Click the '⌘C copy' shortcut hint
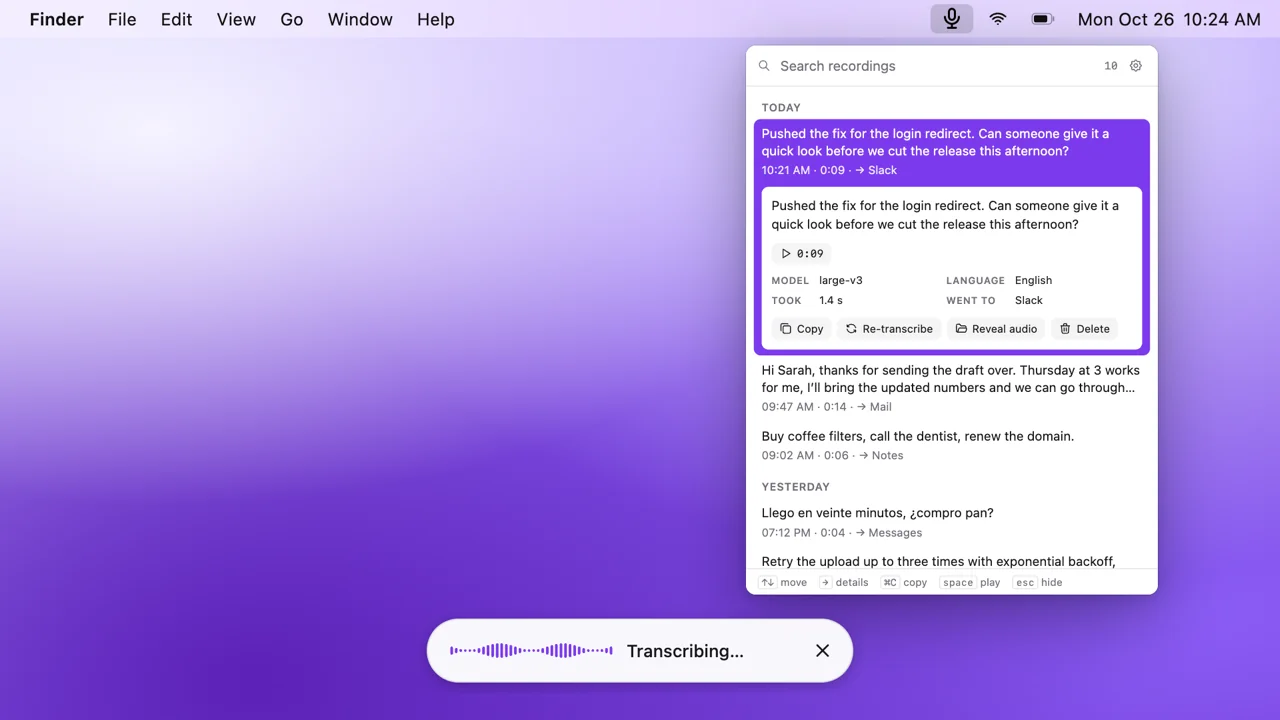 point(904,583)
